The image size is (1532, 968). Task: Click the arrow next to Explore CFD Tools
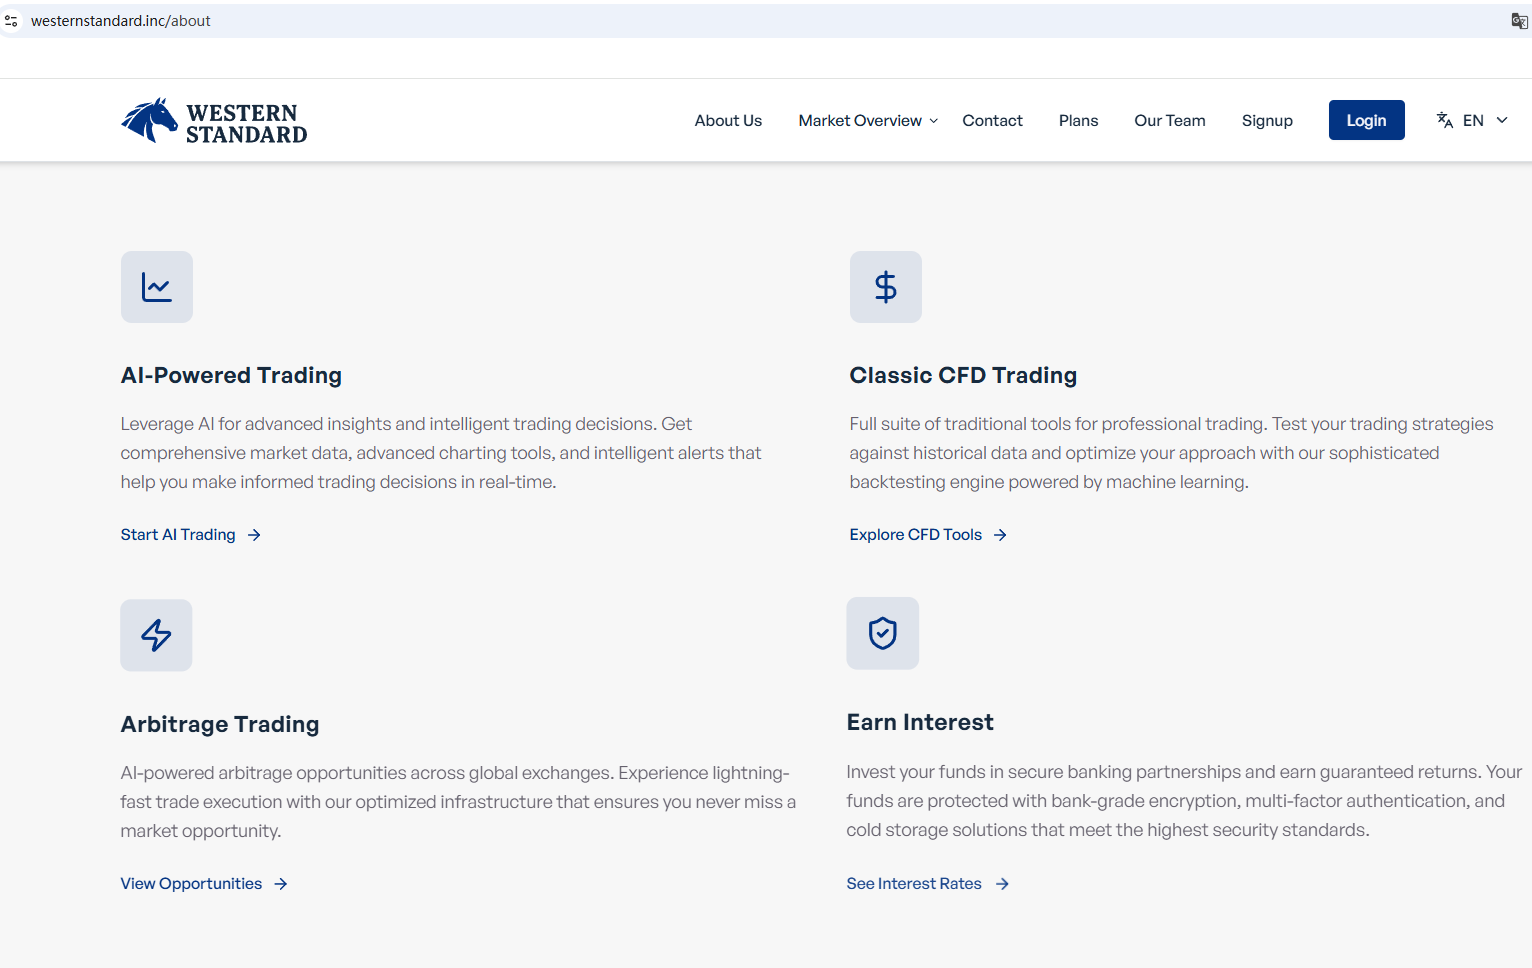(x=1000, y=535)
